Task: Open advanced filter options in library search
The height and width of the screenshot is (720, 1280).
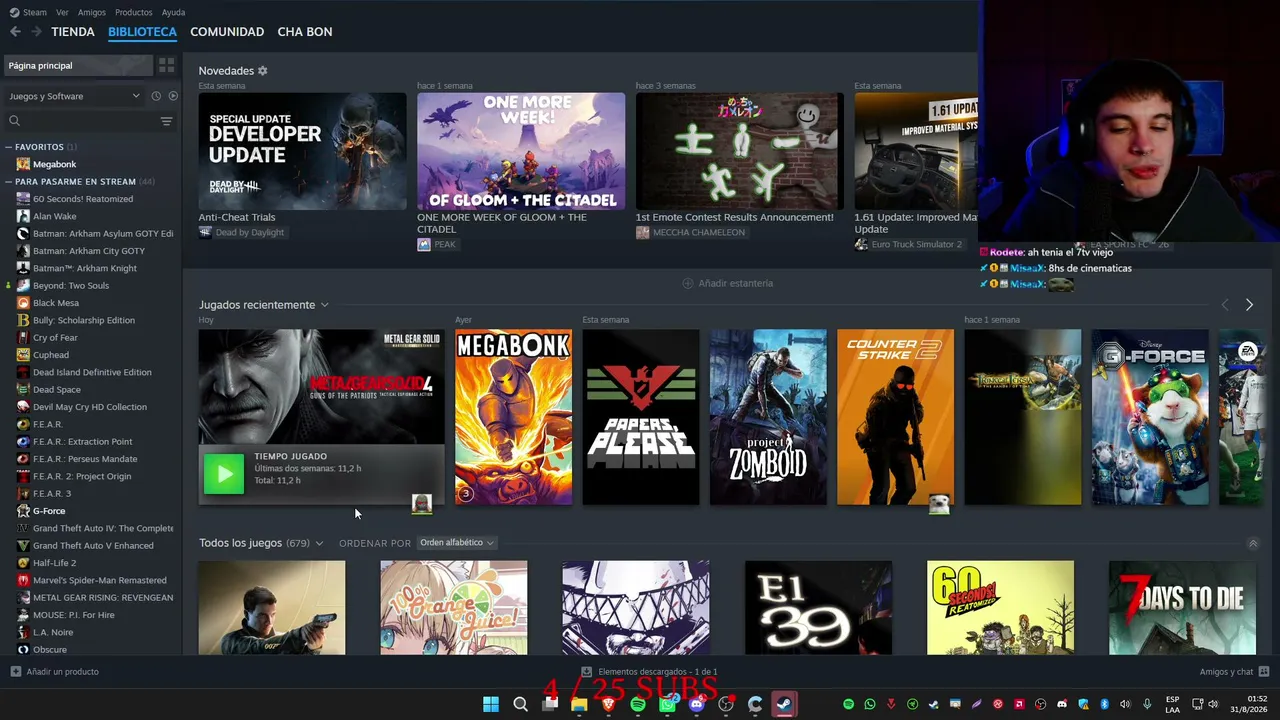Action: (166, 121)
